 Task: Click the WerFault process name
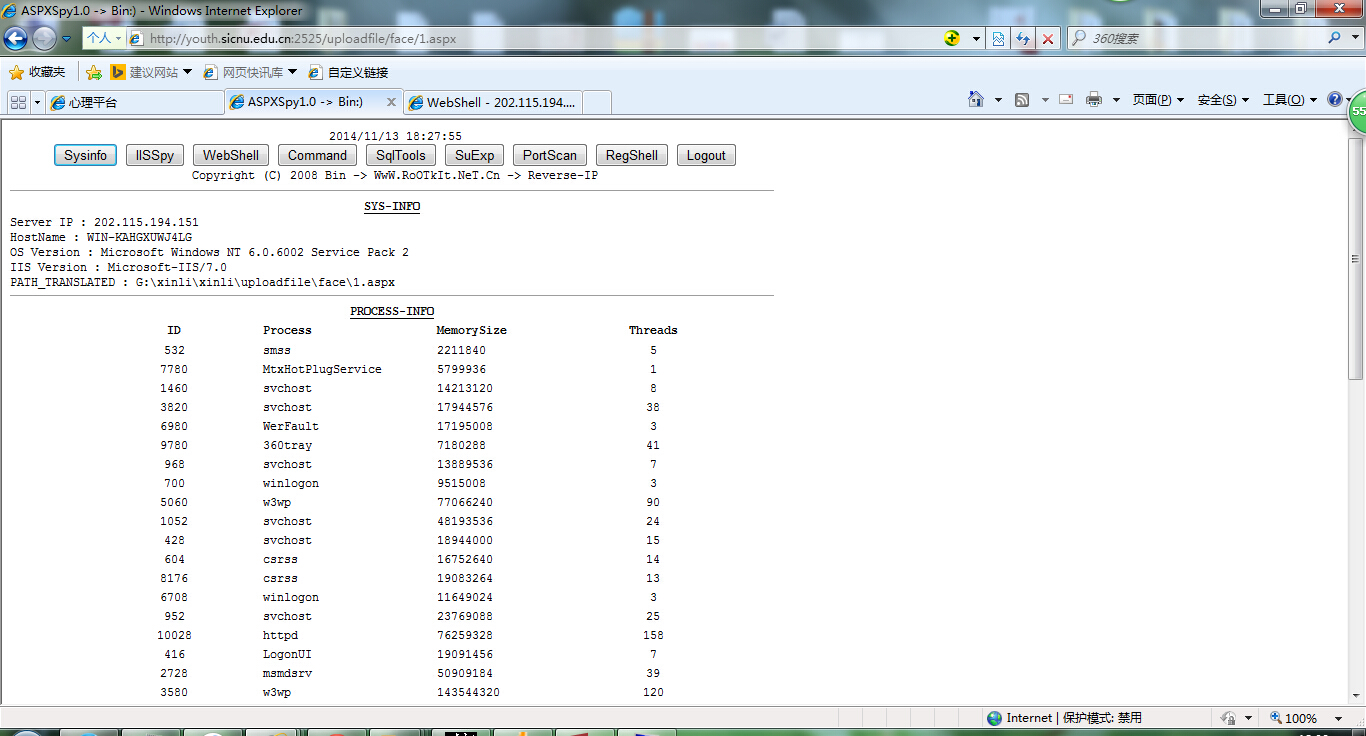291,426
